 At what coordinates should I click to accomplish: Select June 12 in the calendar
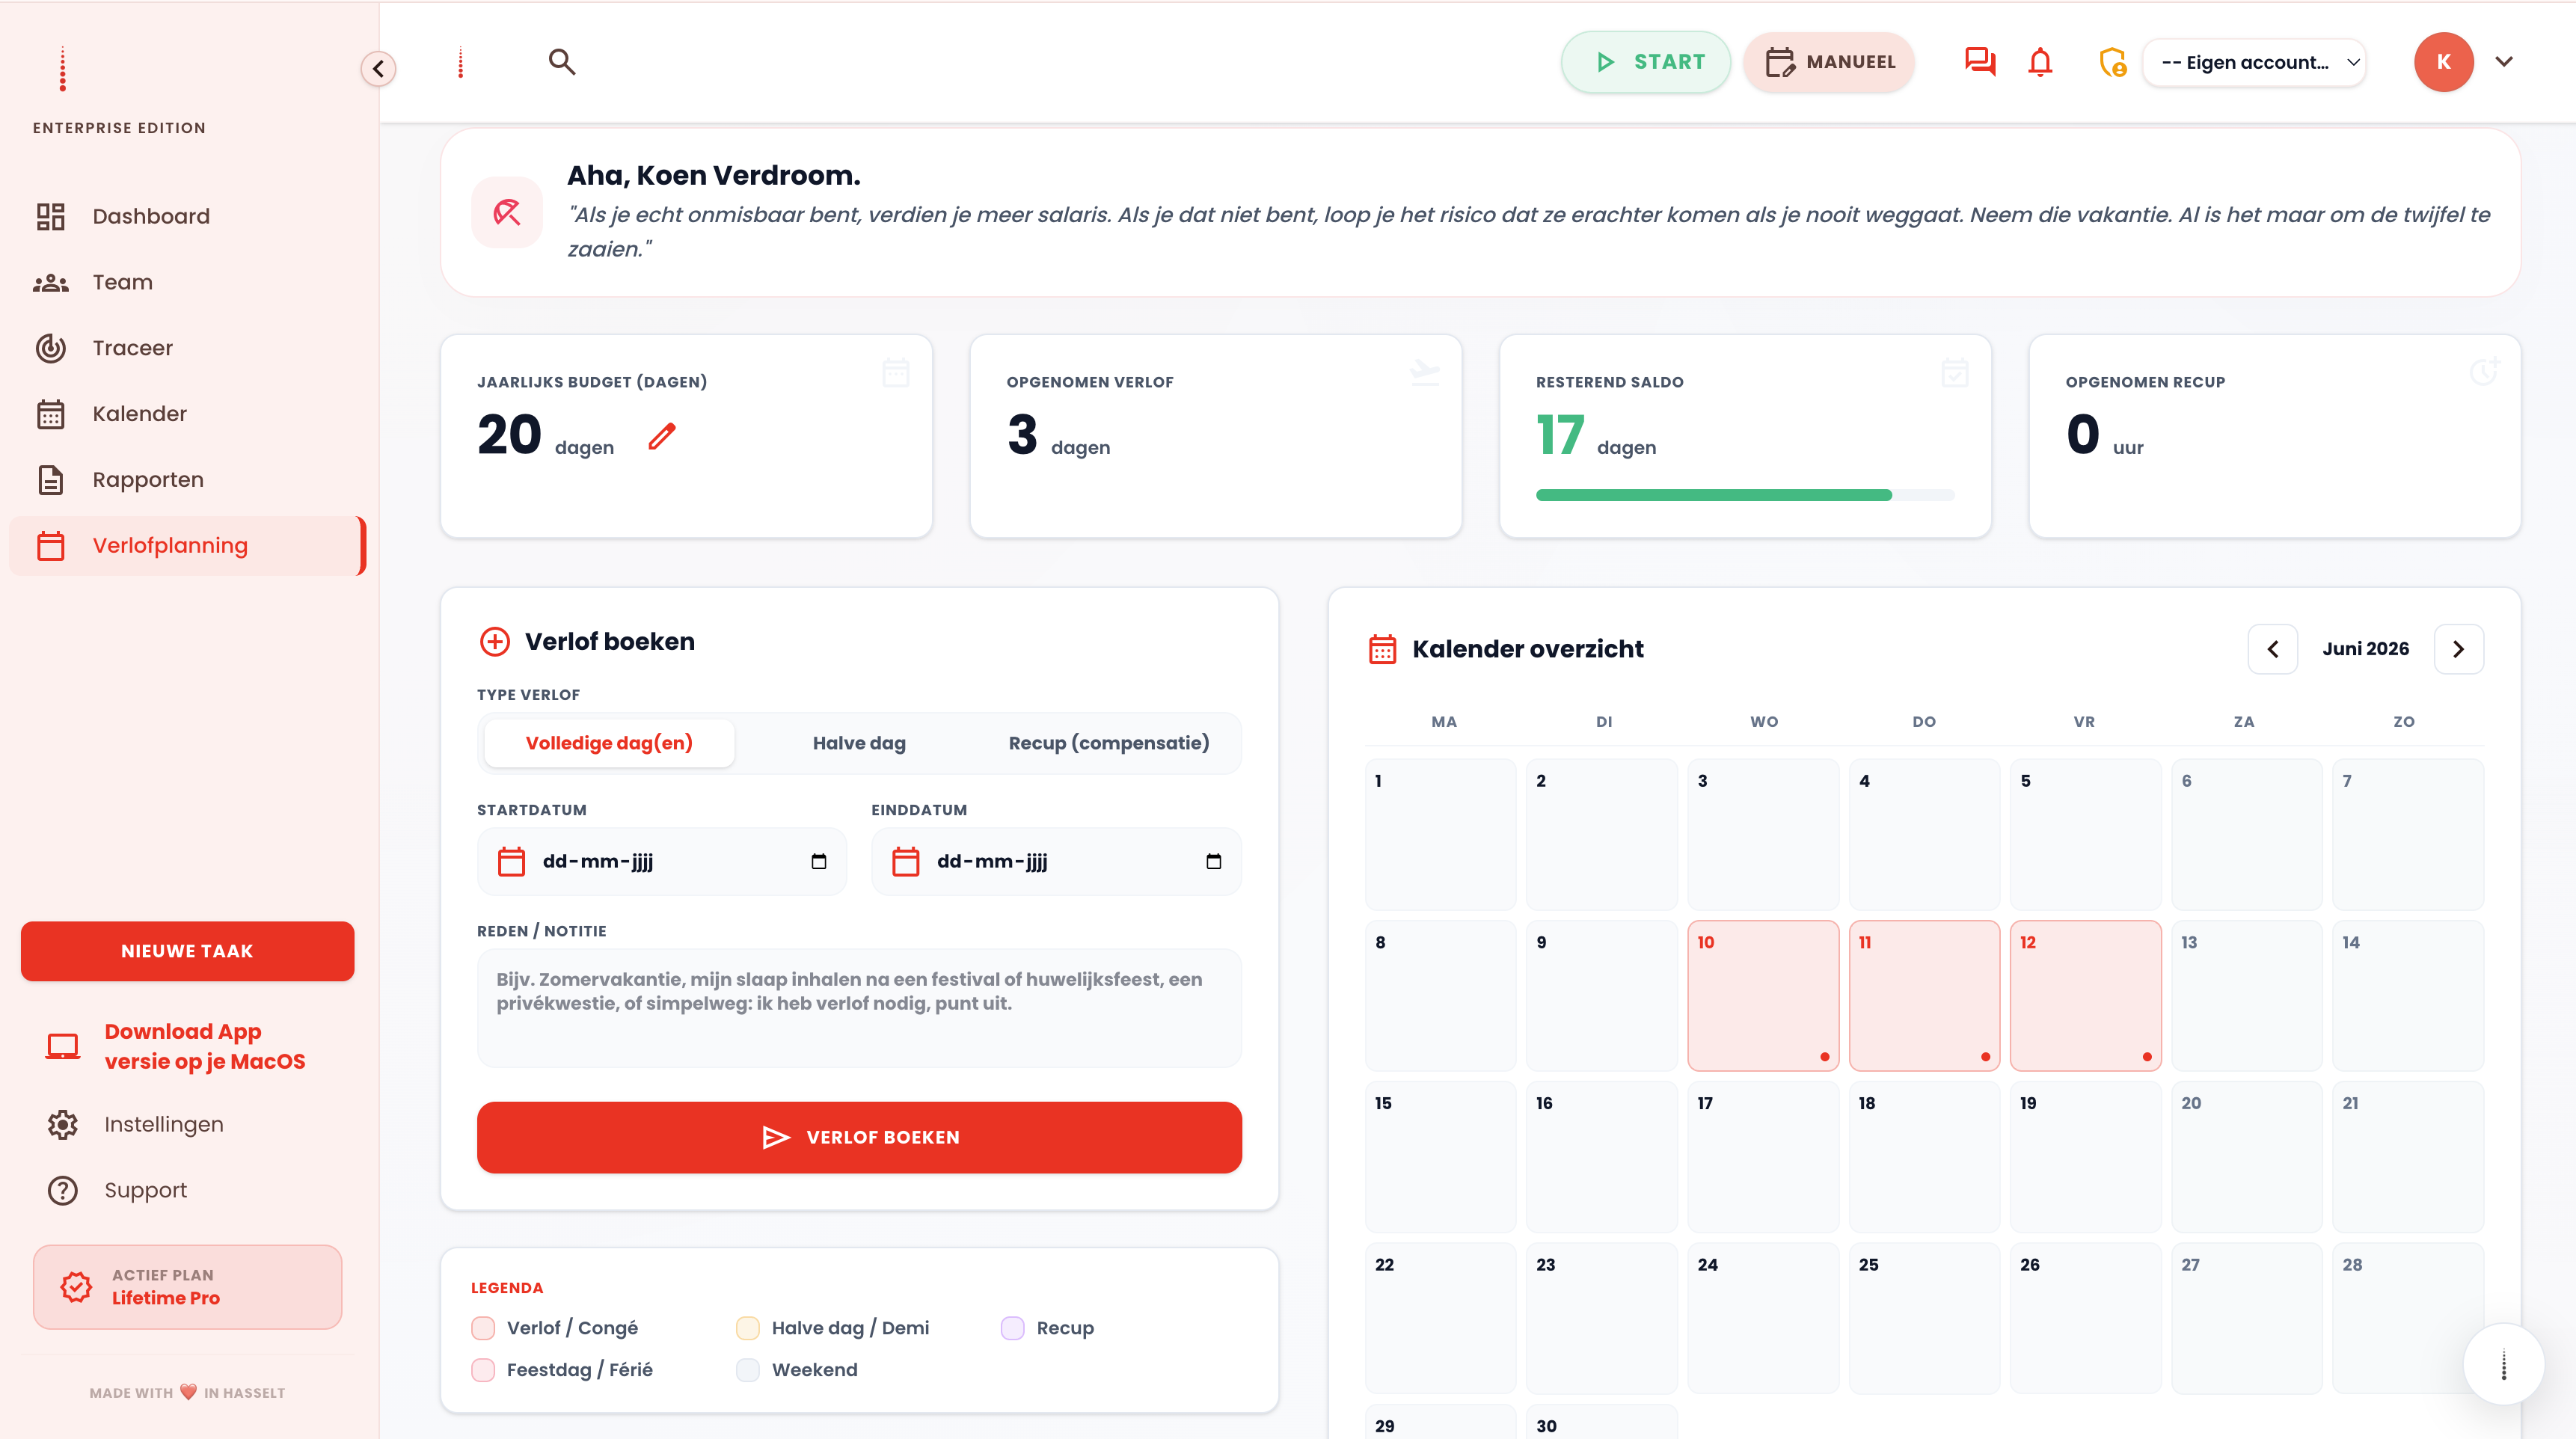pyautogui.click(x=2085, y=996)
